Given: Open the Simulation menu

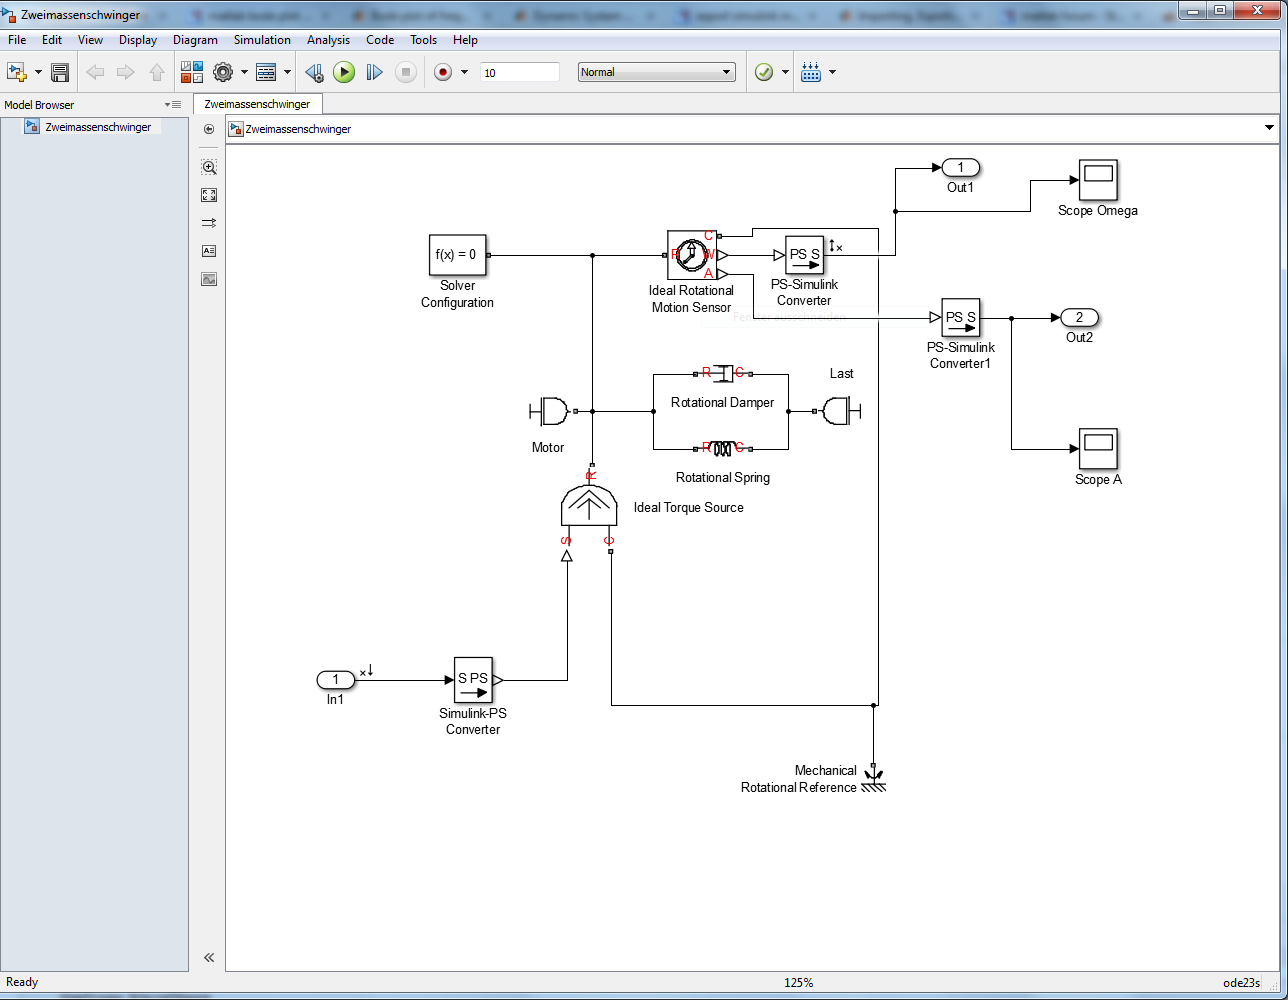Looking at the screenshot, I should coord(262,40).
